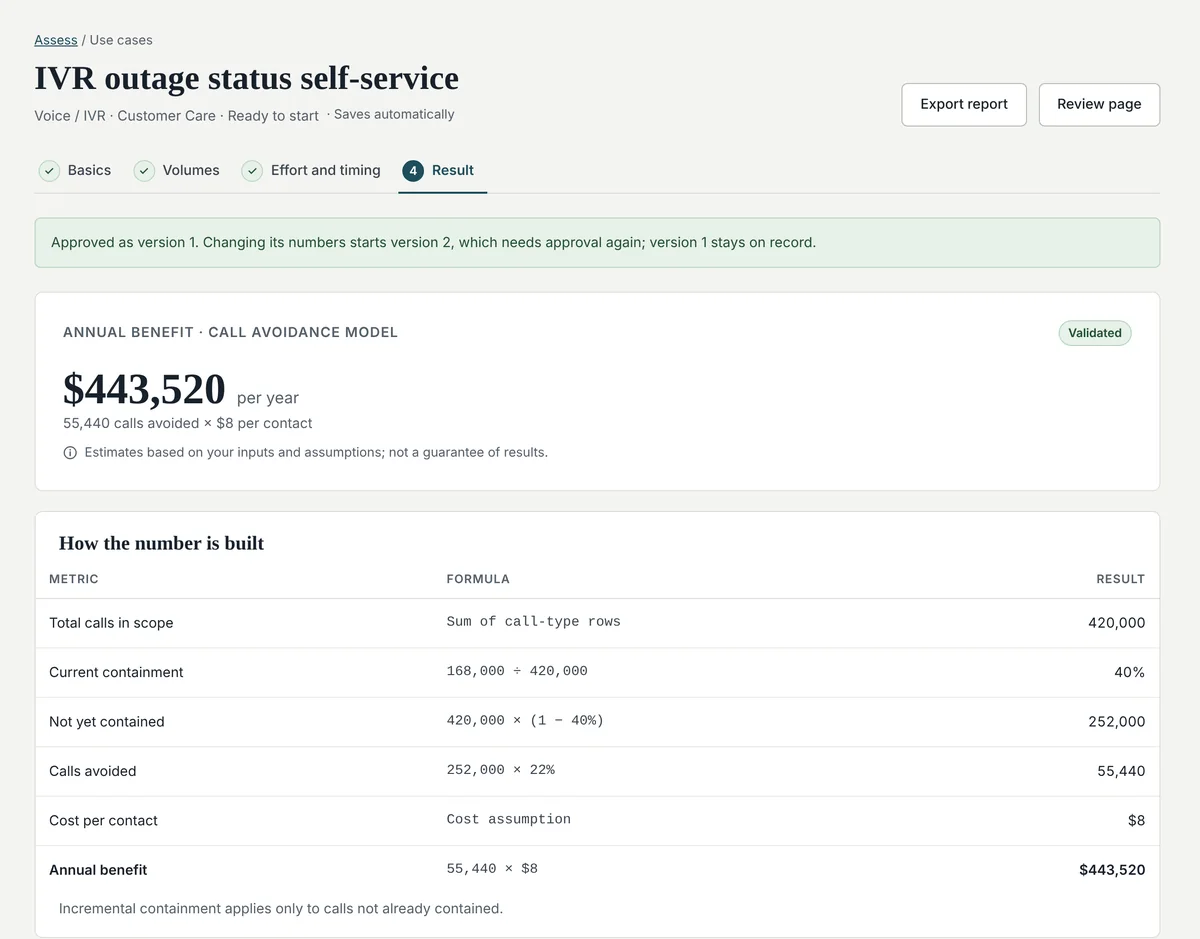Click the approved version 1 notice banner
The width and height of the screenshot is (1200, 939).
pos(597,243)
